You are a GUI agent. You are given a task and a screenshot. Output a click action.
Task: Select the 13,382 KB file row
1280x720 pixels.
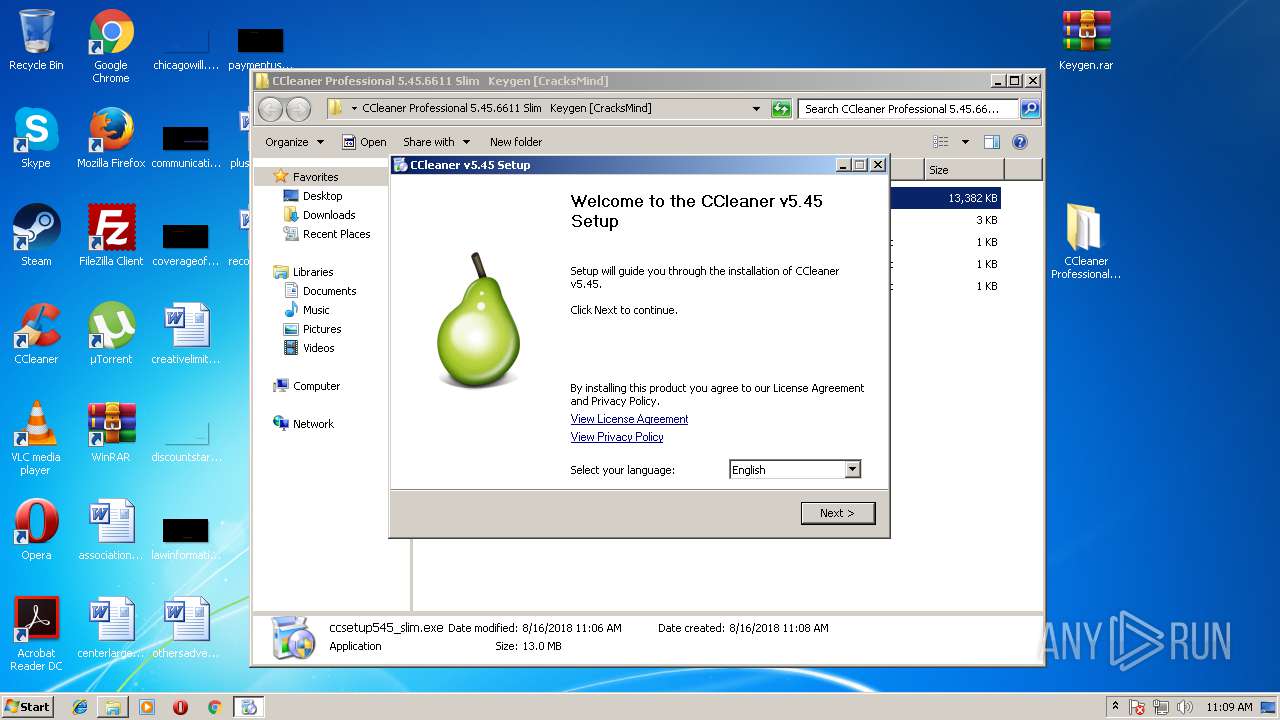click(x=944, y=198)
